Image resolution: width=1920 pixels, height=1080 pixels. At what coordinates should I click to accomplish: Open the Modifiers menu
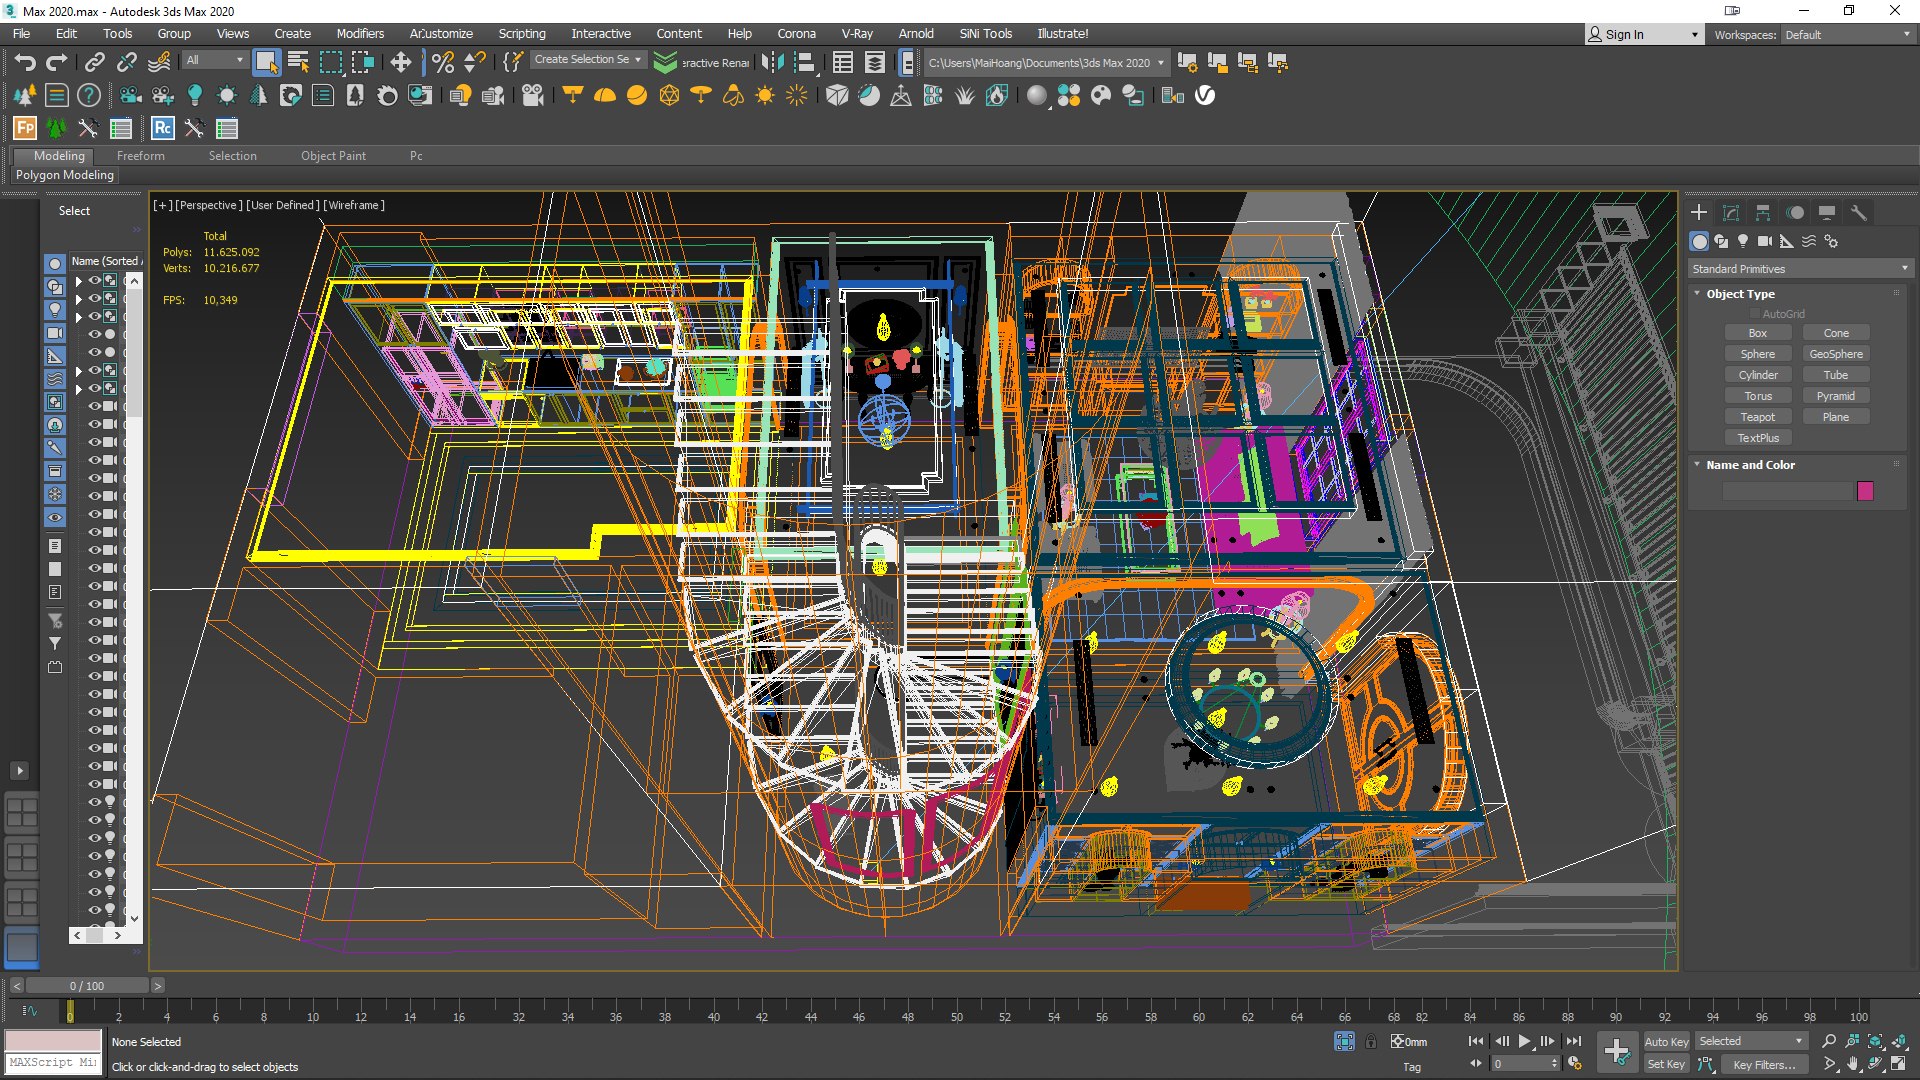tap(360, 34)
